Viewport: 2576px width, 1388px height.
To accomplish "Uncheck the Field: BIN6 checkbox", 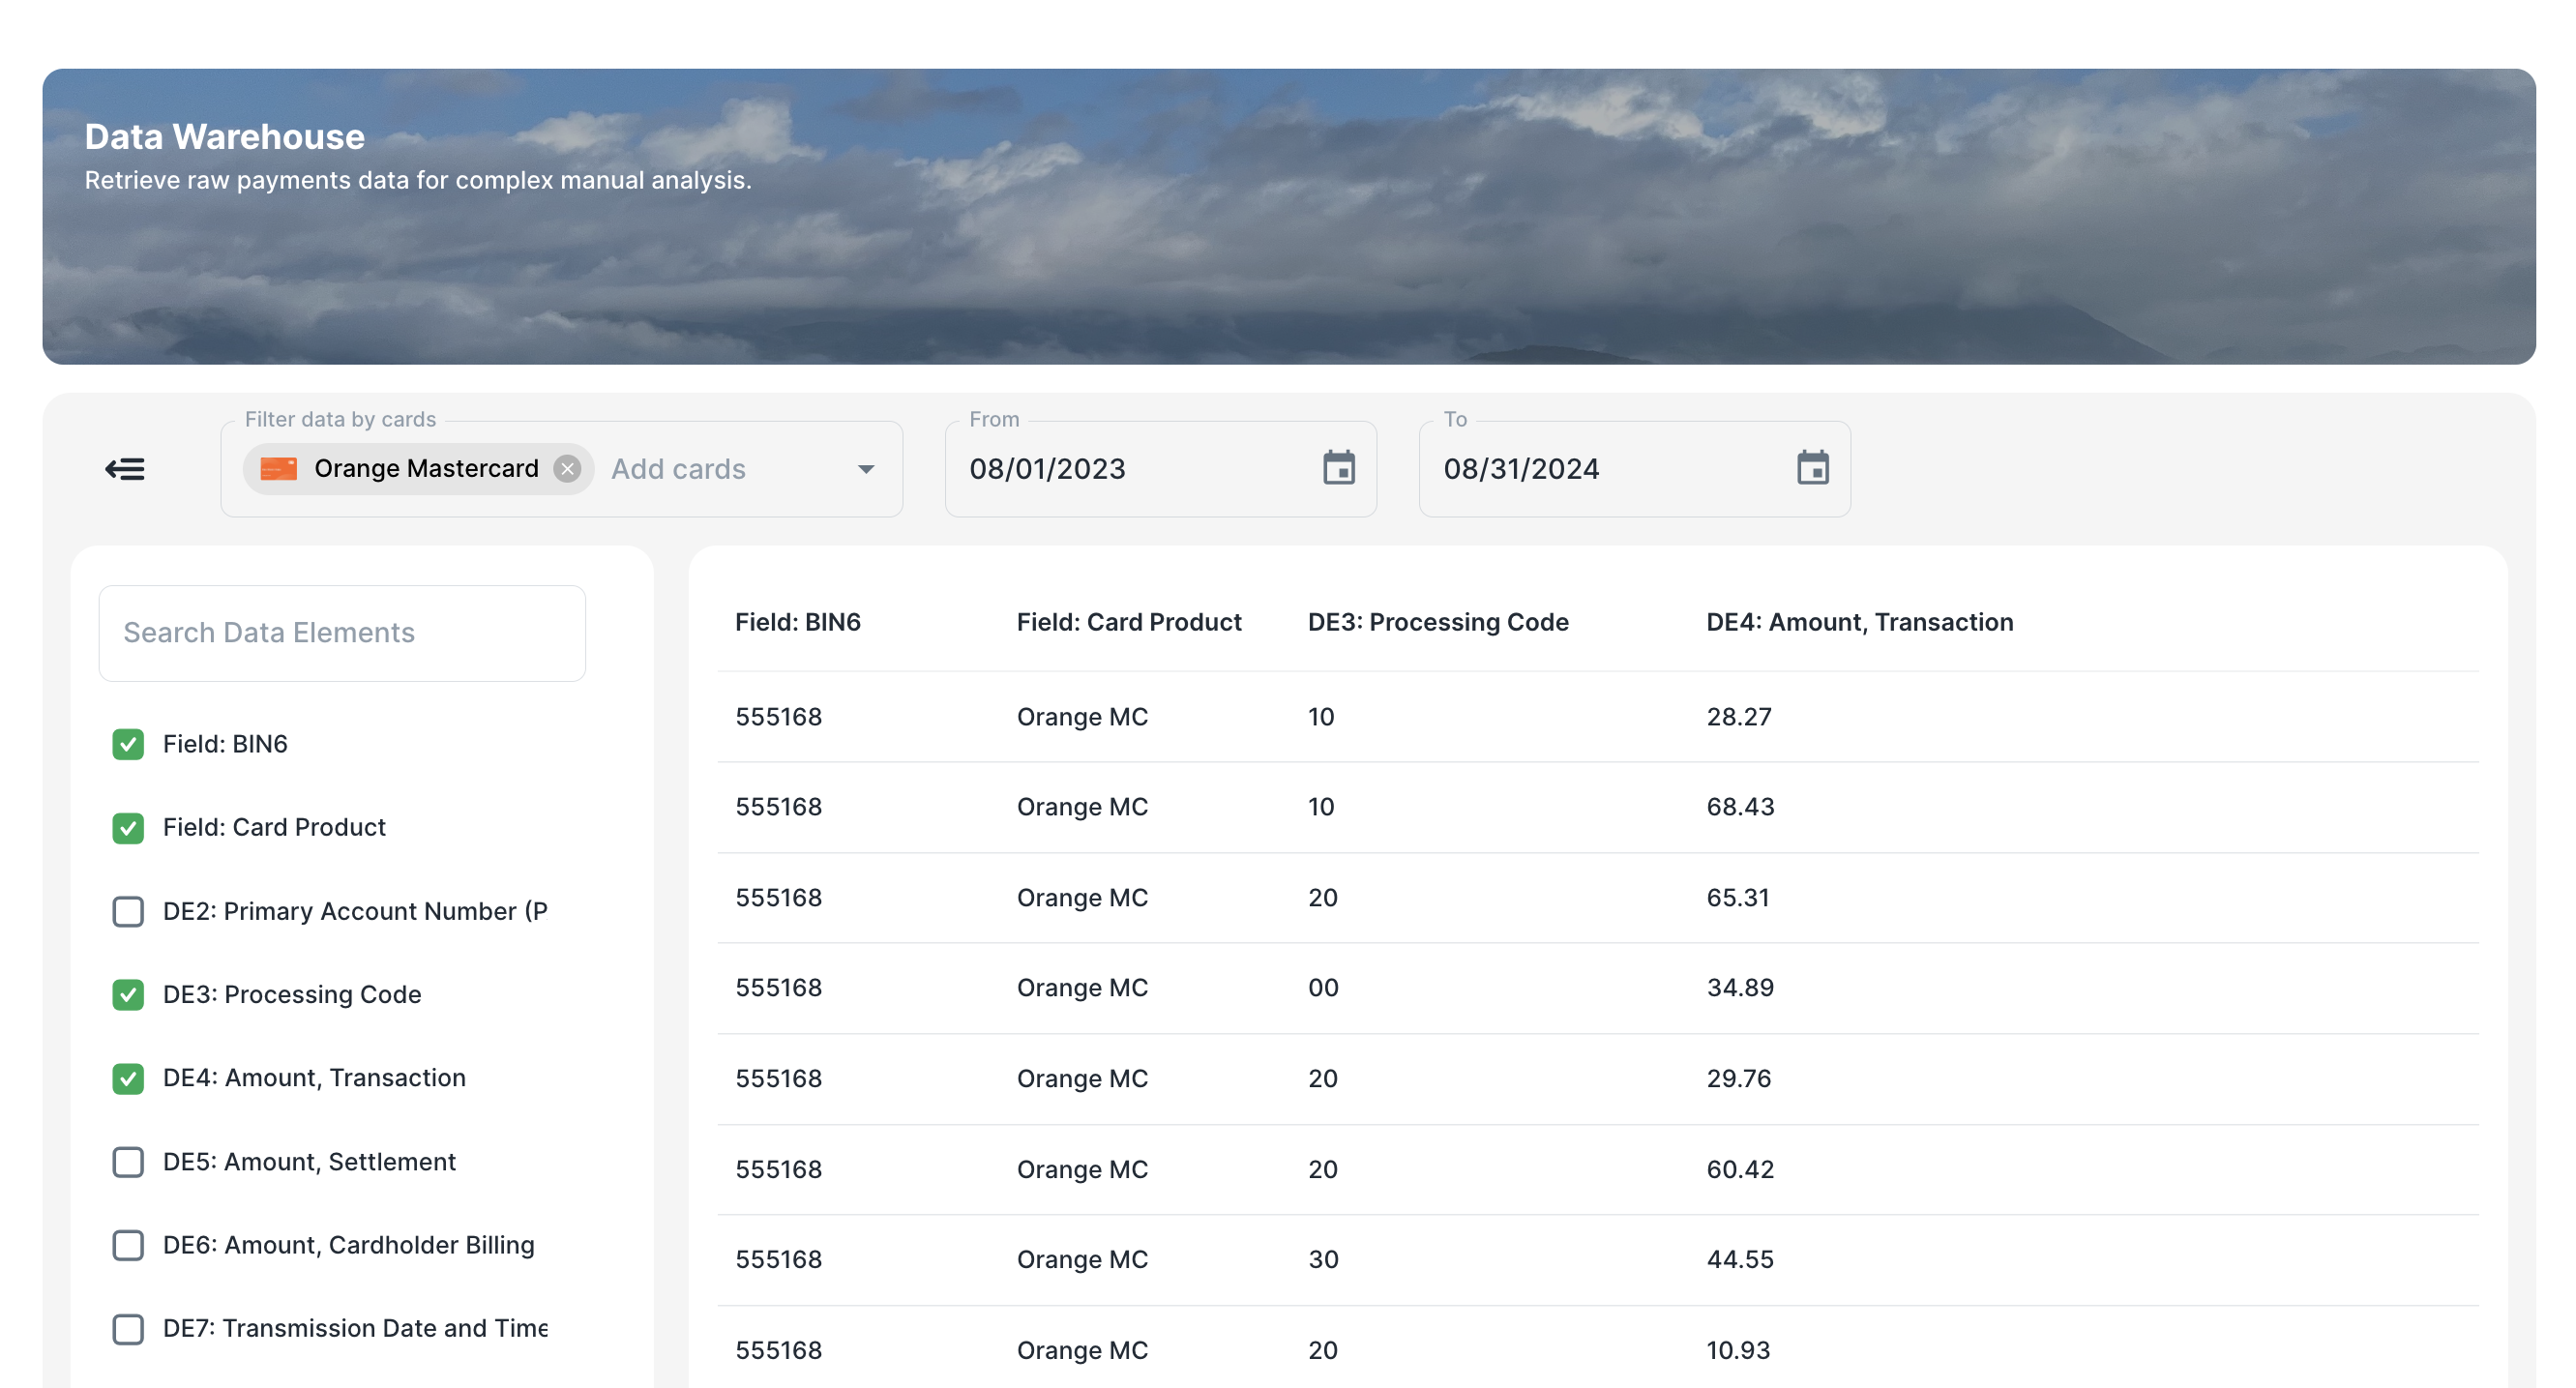I will pos(128,744).
